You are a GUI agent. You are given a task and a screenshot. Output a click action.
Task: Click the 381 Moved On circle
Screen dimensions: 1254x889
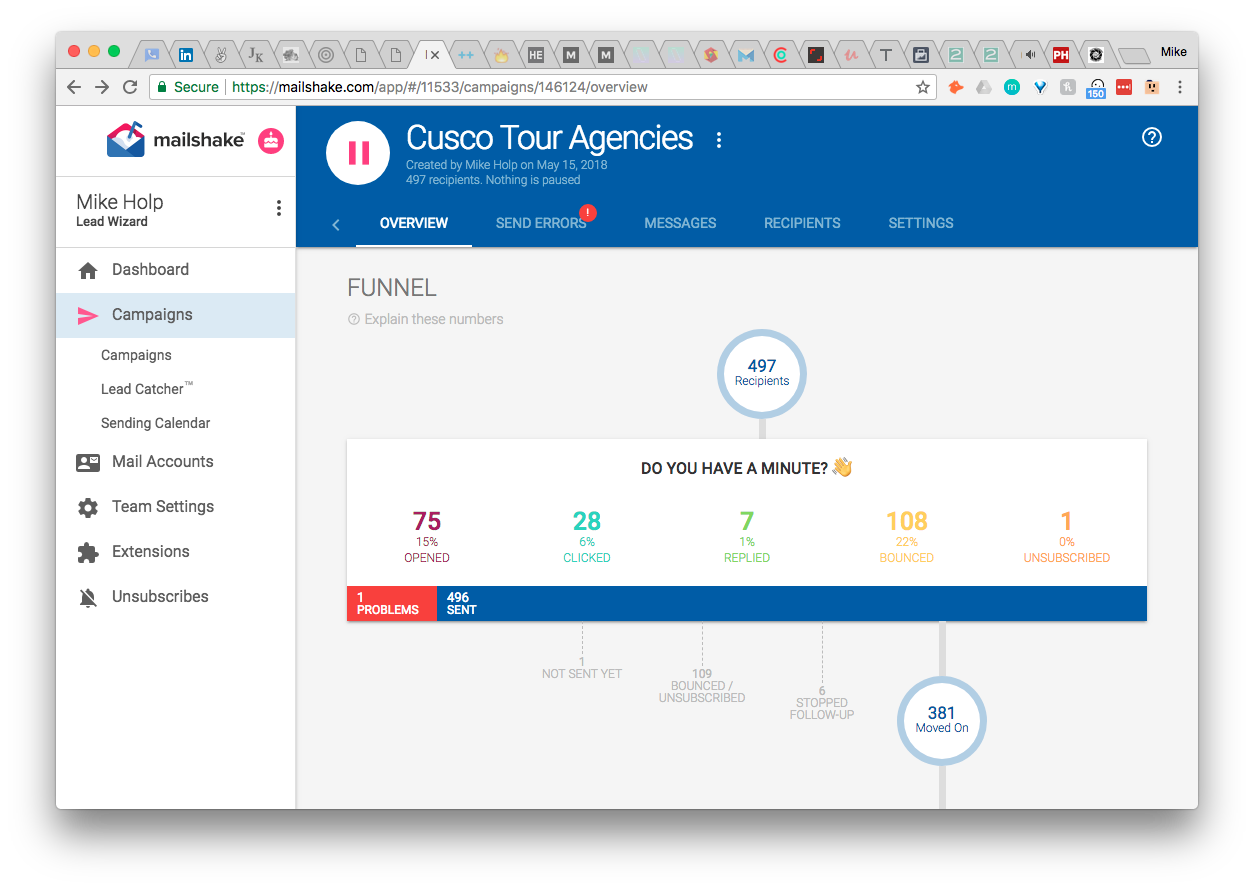pos(941,720)
